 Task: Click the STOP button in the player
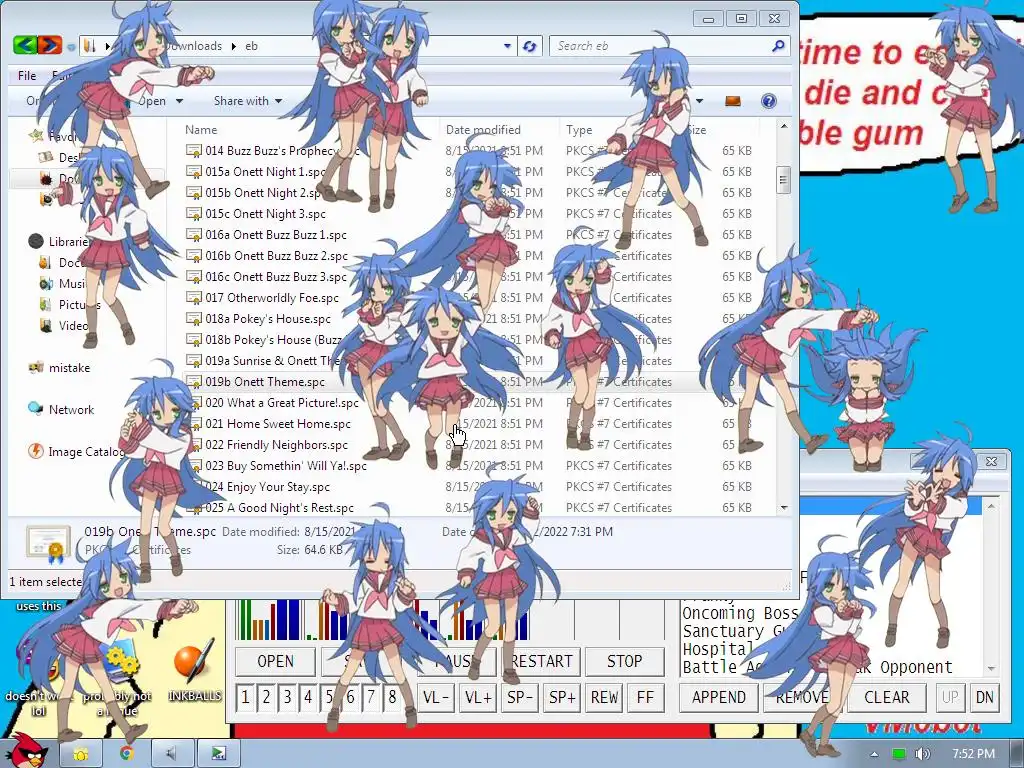pos(624,662)
